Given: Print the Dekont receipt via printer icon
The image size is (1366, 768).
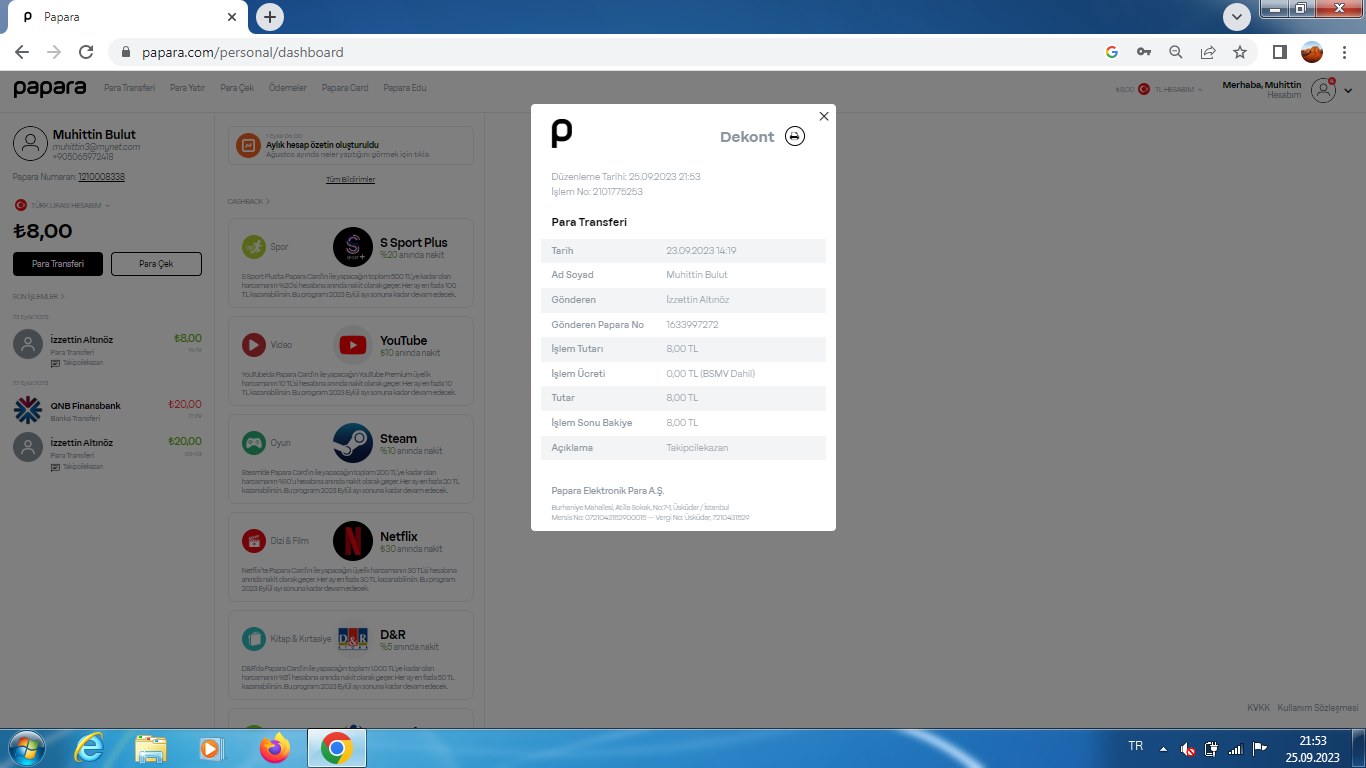Looking at the screenshot, I should pyautogui.click(x=795, y=136).
